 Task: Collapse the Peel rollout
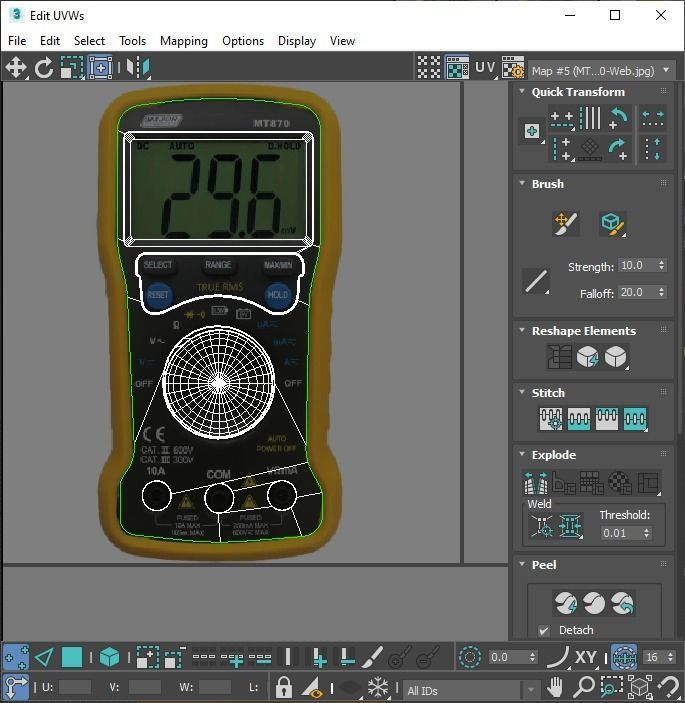(x=522, y=564)
